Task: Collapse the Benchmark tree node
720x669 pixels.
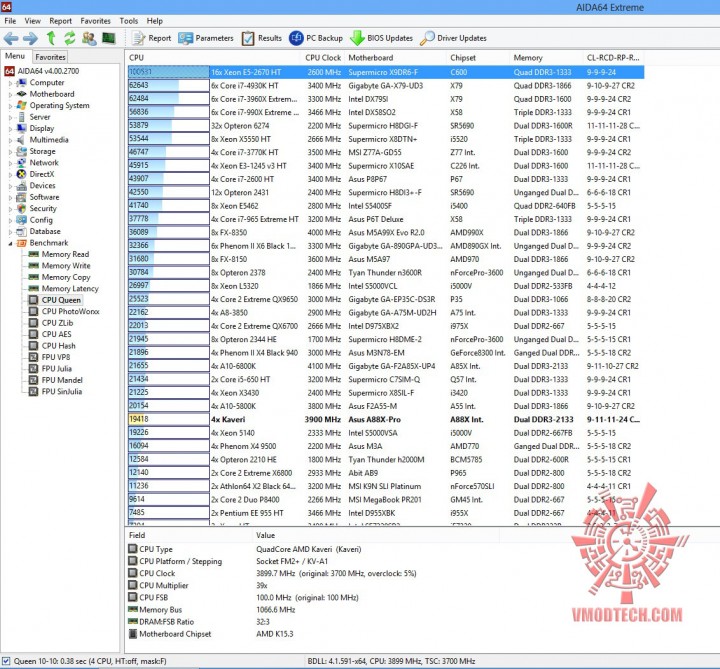Action: [x=11, y=243]
